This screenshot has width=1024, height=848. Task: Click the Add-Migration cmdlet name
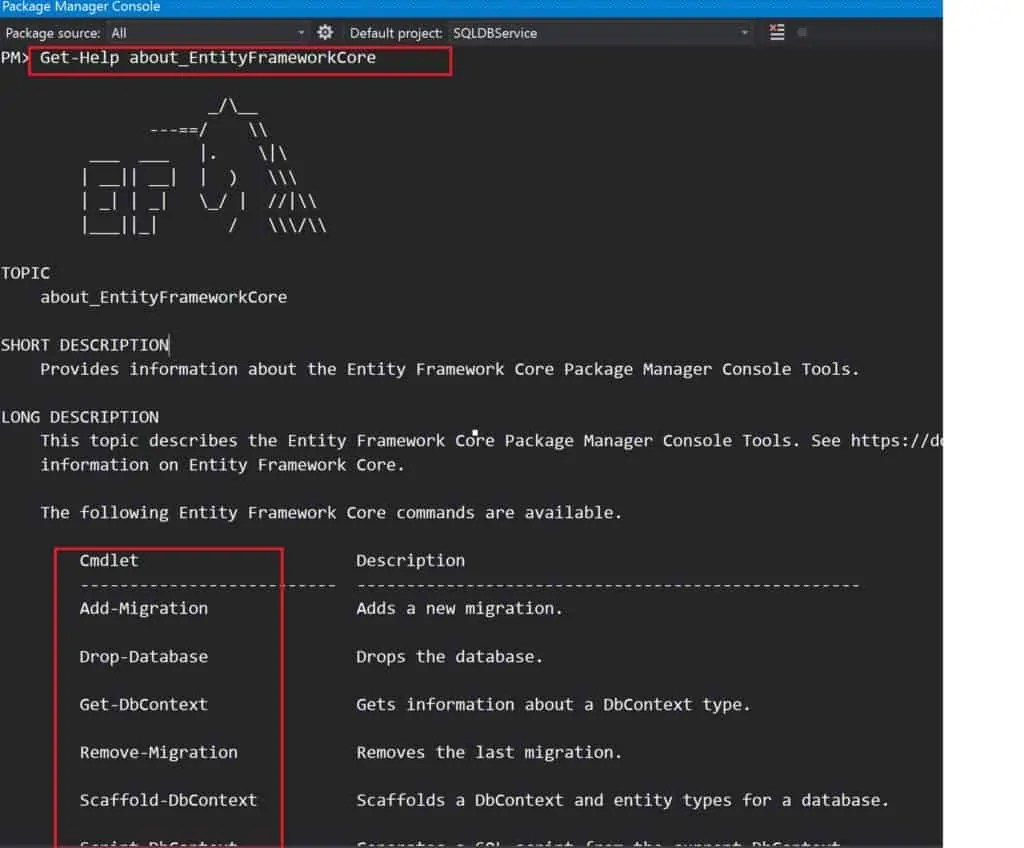coord(143,608)
